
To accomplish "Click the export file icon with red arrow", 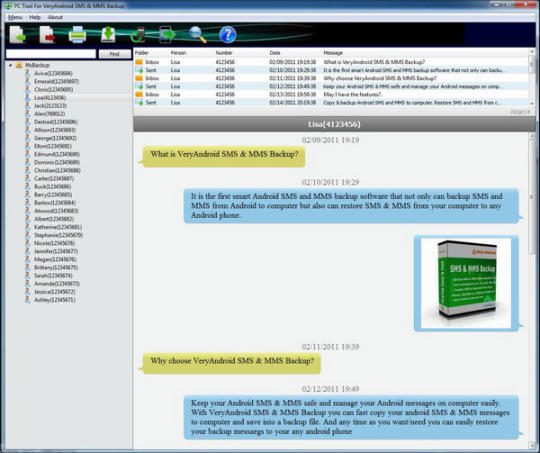I will [x=47, y=34].
